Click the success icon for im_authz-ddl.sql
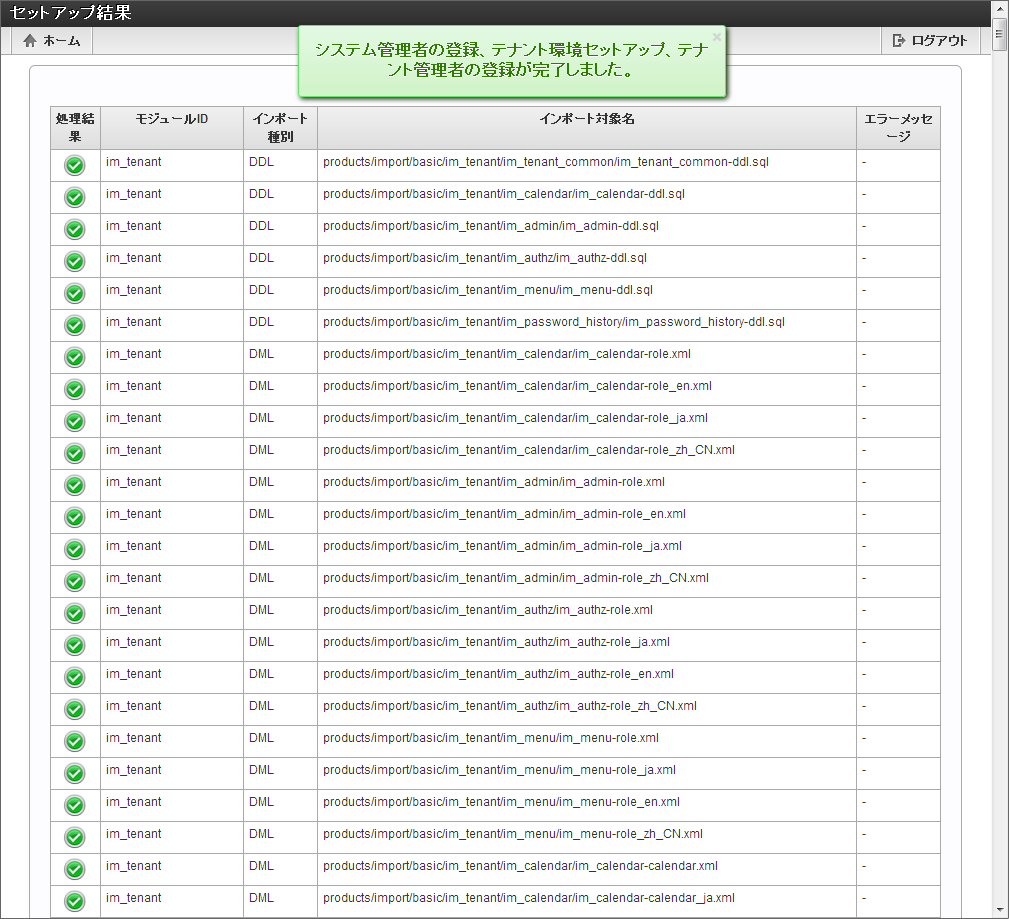Screen dimensions: 1009x919 click(x=75, y=261)
